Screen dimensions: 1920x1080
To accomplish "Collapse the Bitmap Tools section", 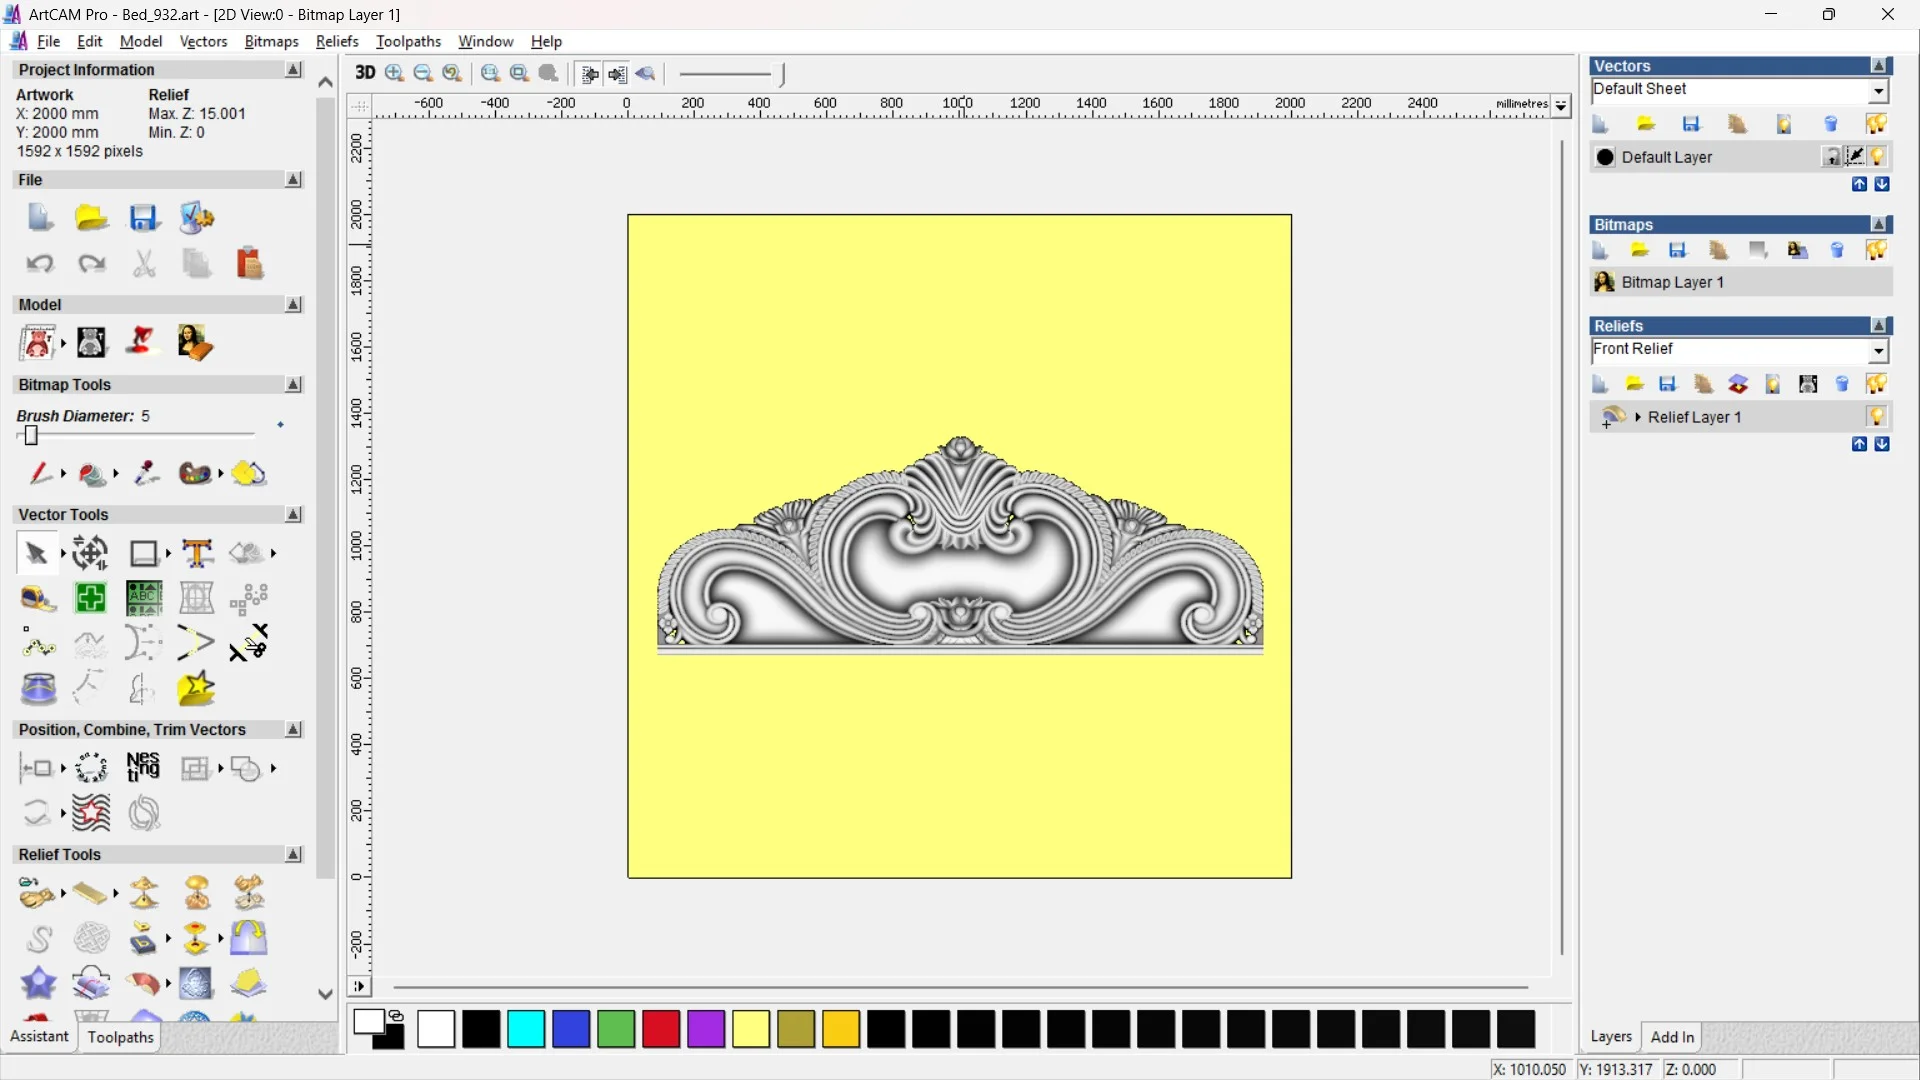I will [293, 385].
